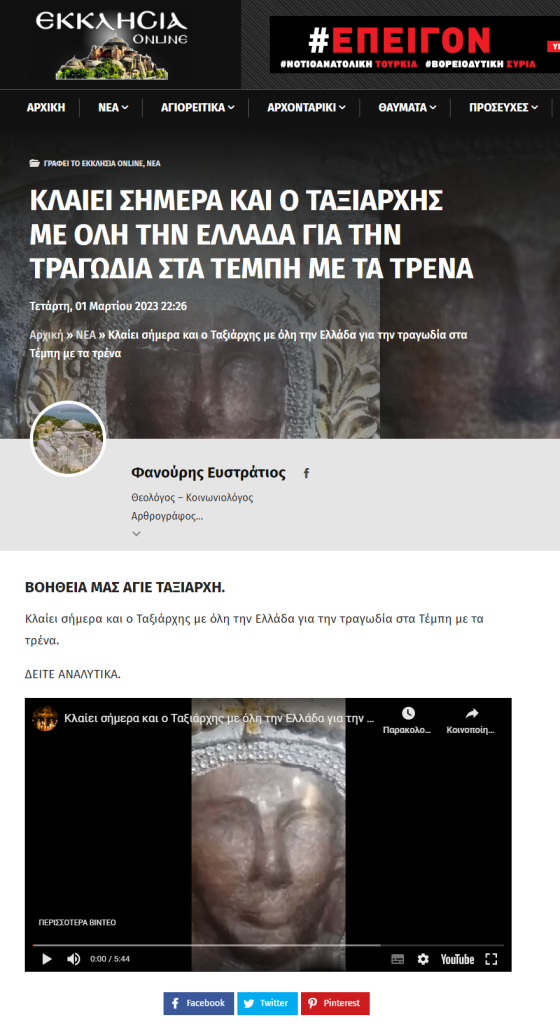
Task: Mute the video volume speaker icon
Action: pos(74,959)
